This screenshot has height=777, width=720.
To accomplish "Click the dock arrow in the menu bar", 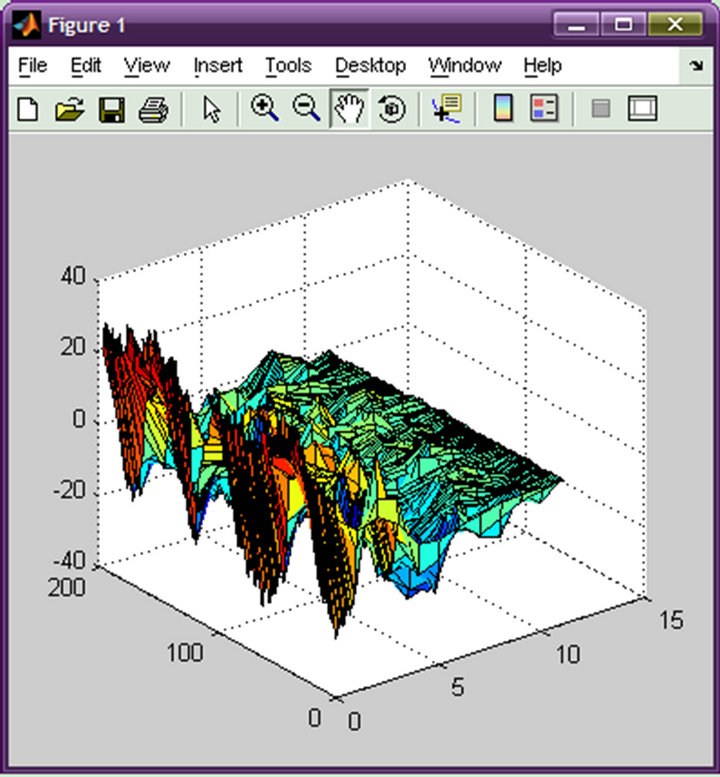I will pos(696,66).
